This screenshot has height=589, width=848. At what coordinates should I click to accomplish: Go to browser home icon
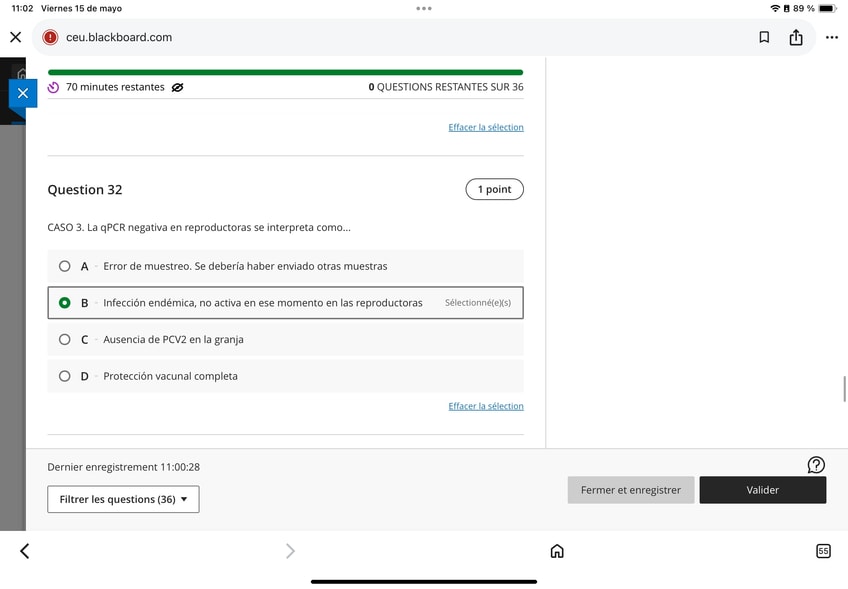[557, 551]
